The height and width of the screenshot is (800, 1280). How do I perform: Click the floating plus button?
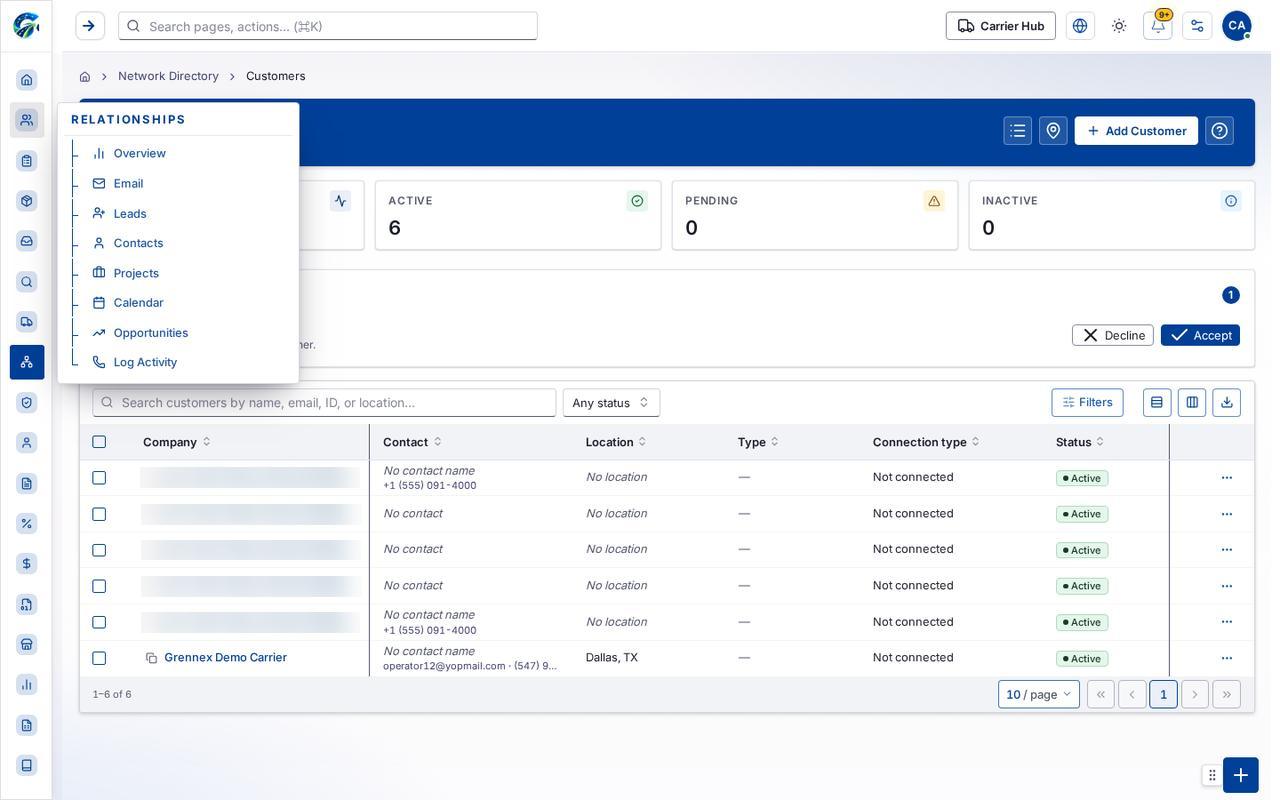pyautogui.click(x=1241, y=775)
